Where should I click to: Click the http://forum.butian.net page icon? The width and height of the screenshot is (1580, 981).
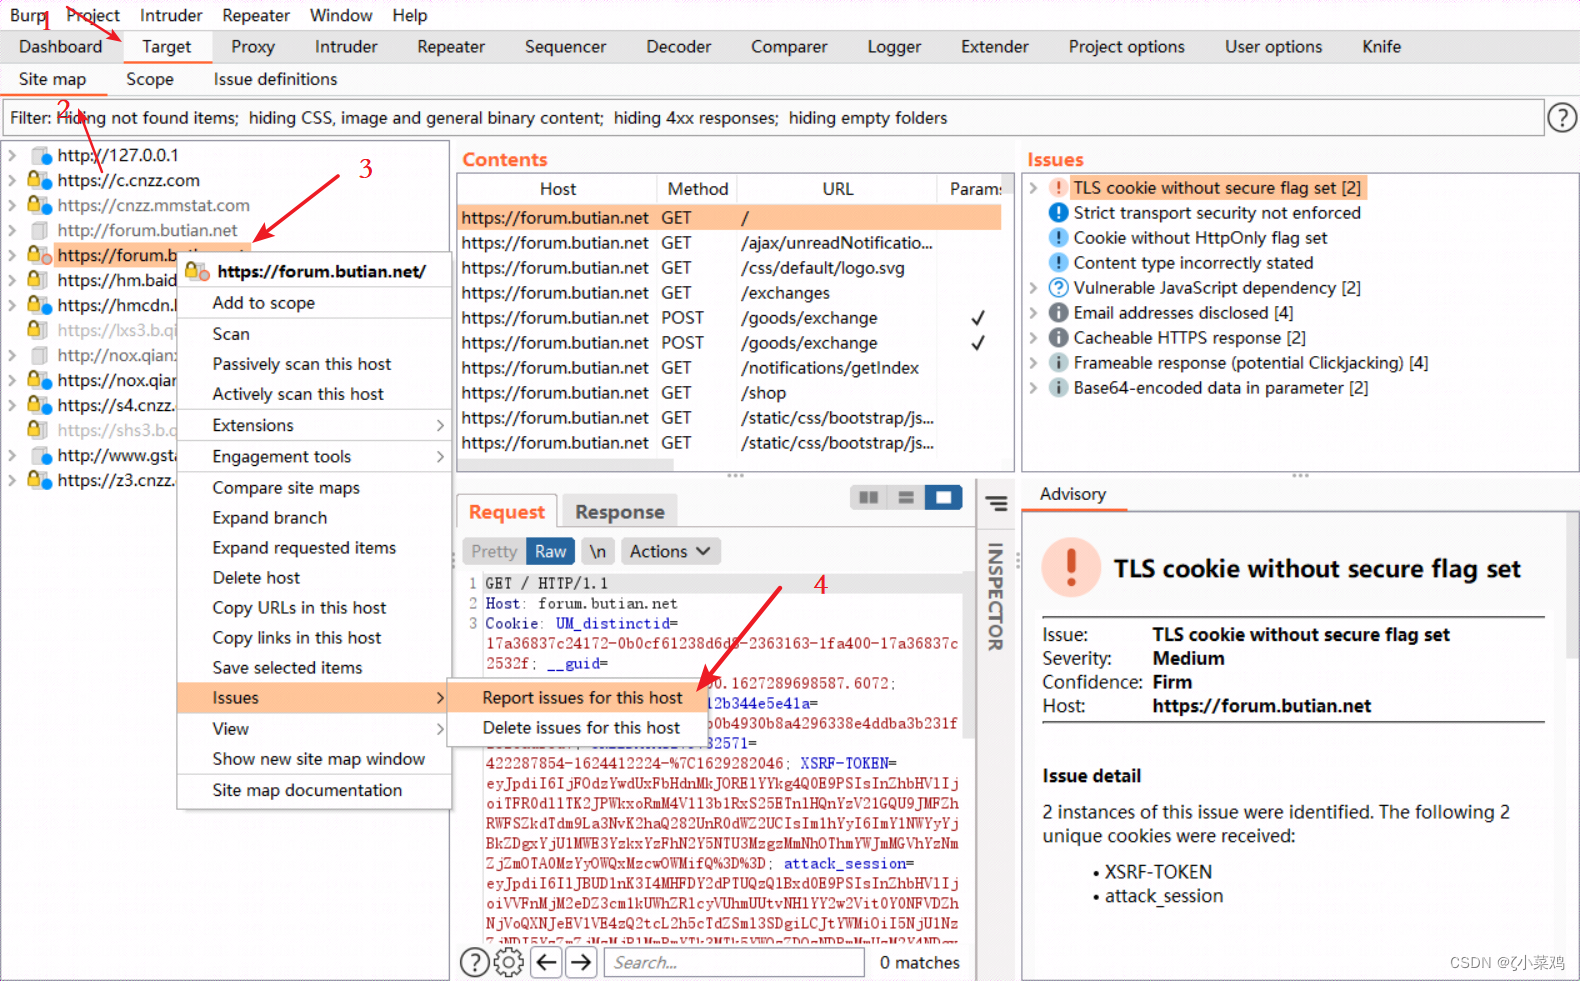click(41, 230)
